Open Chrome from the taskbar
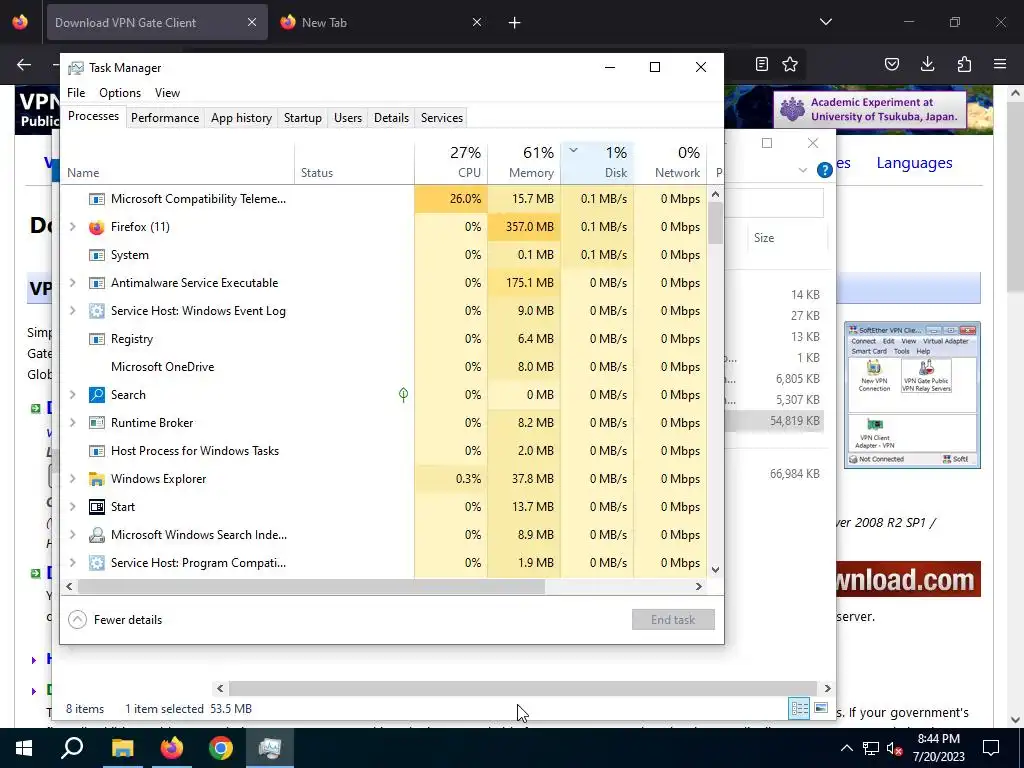This screenshot has width=1024, height=768. coord(221,748)
